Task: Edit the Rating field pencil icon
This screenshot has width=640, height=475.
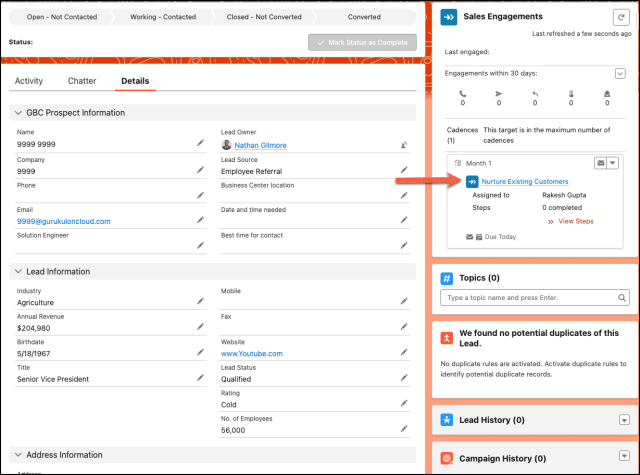Action: tap(403, 405)
